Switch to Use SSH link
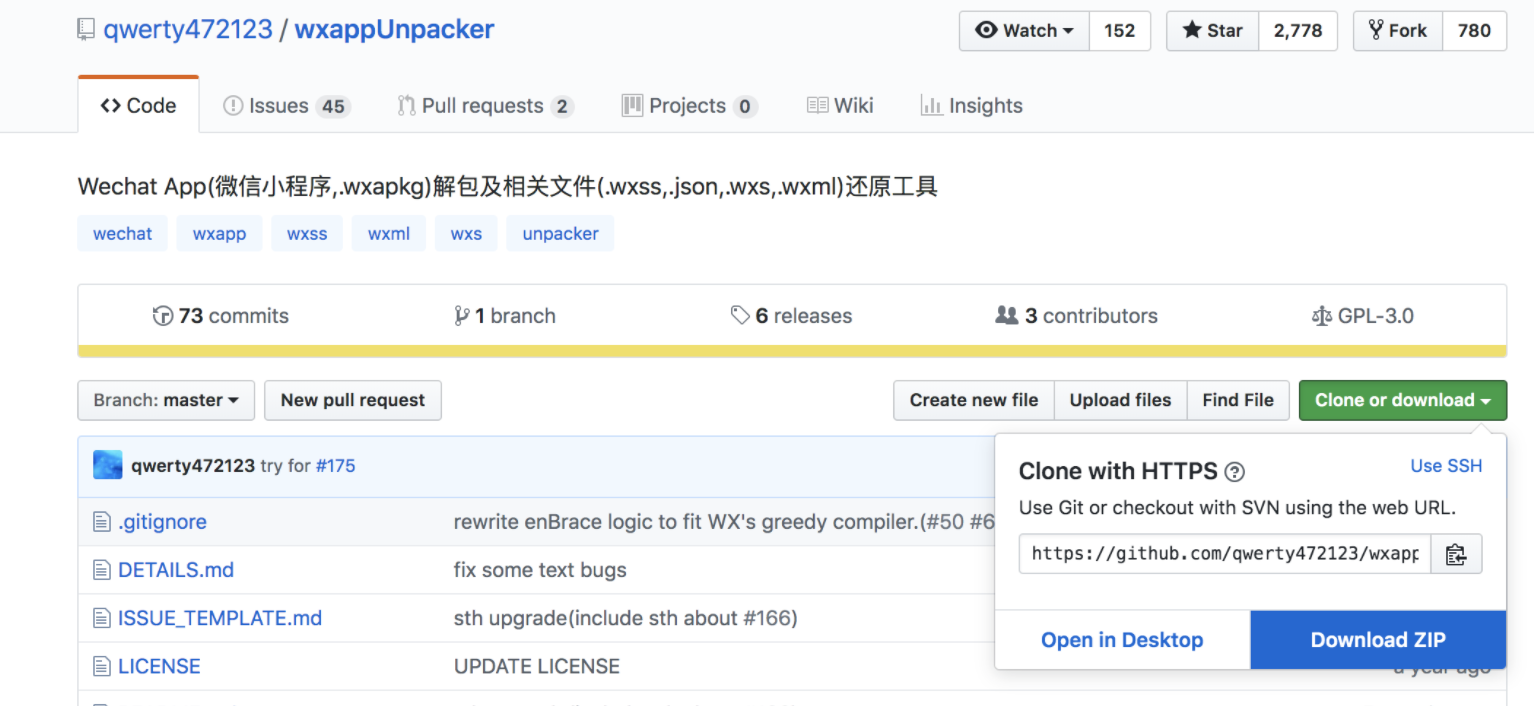The image size is (1534, 706). (1446, 466)
